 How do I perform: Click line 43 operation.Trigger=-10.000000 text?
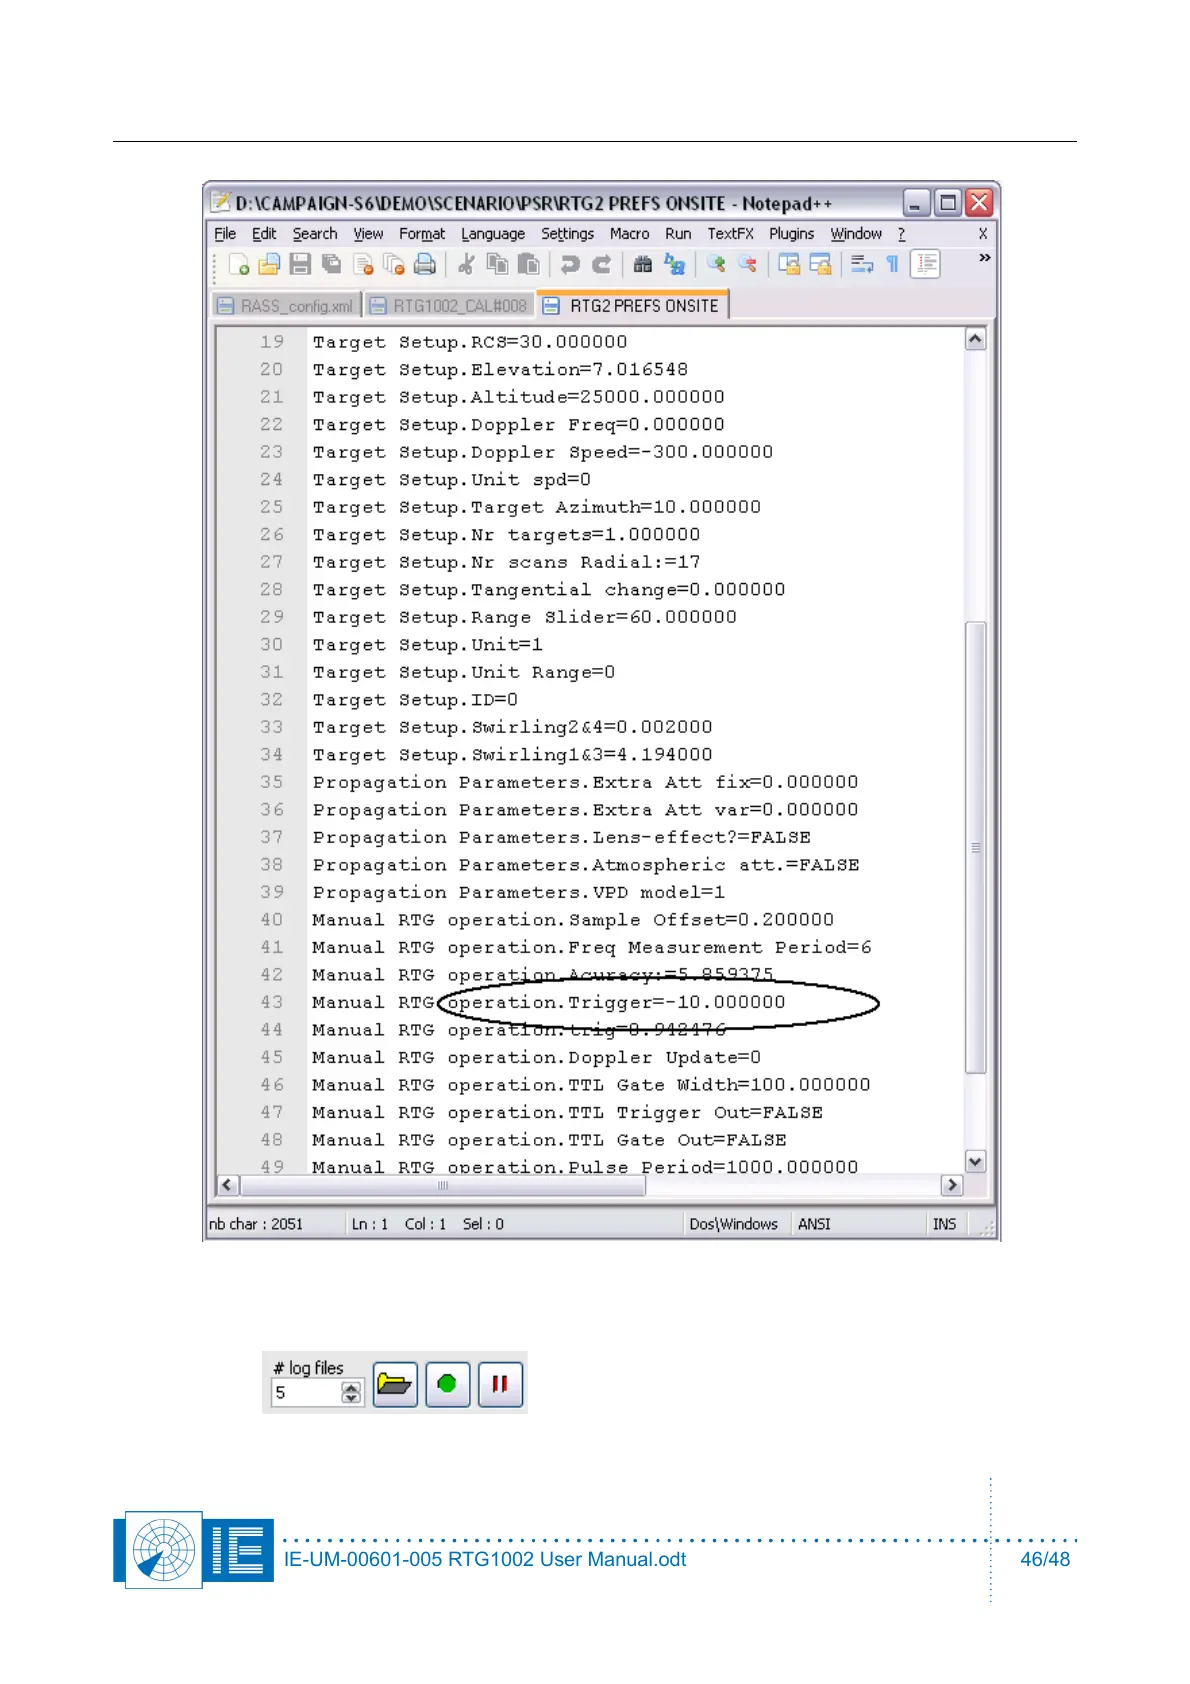[616, 1002]
